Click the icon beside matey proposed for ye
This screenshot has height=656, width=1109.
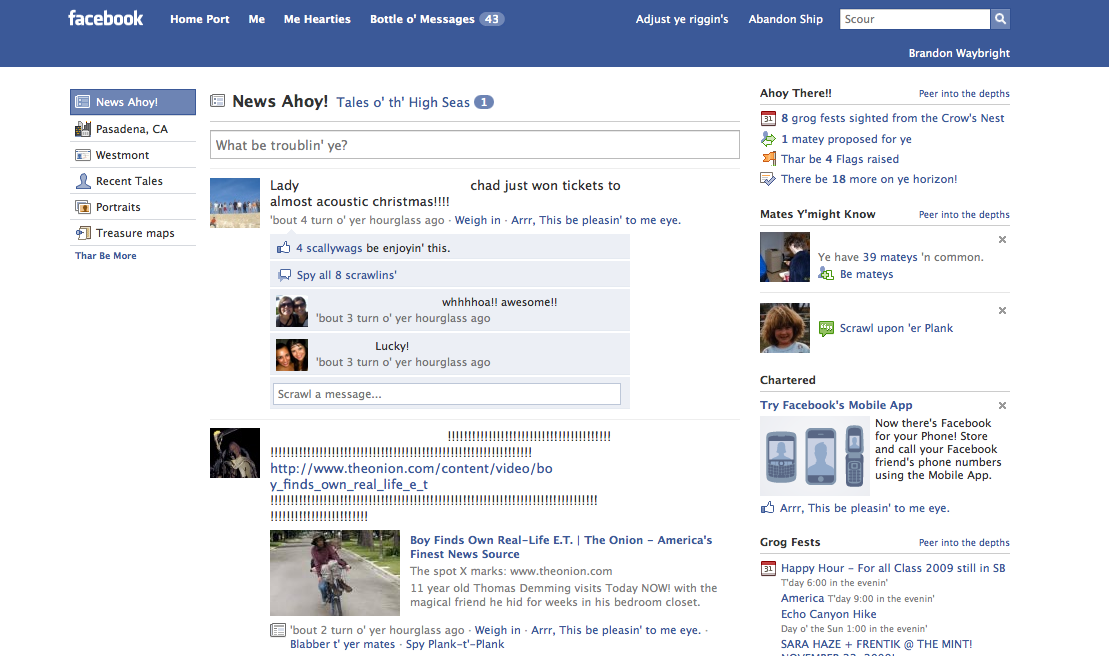tap(768, 139)
